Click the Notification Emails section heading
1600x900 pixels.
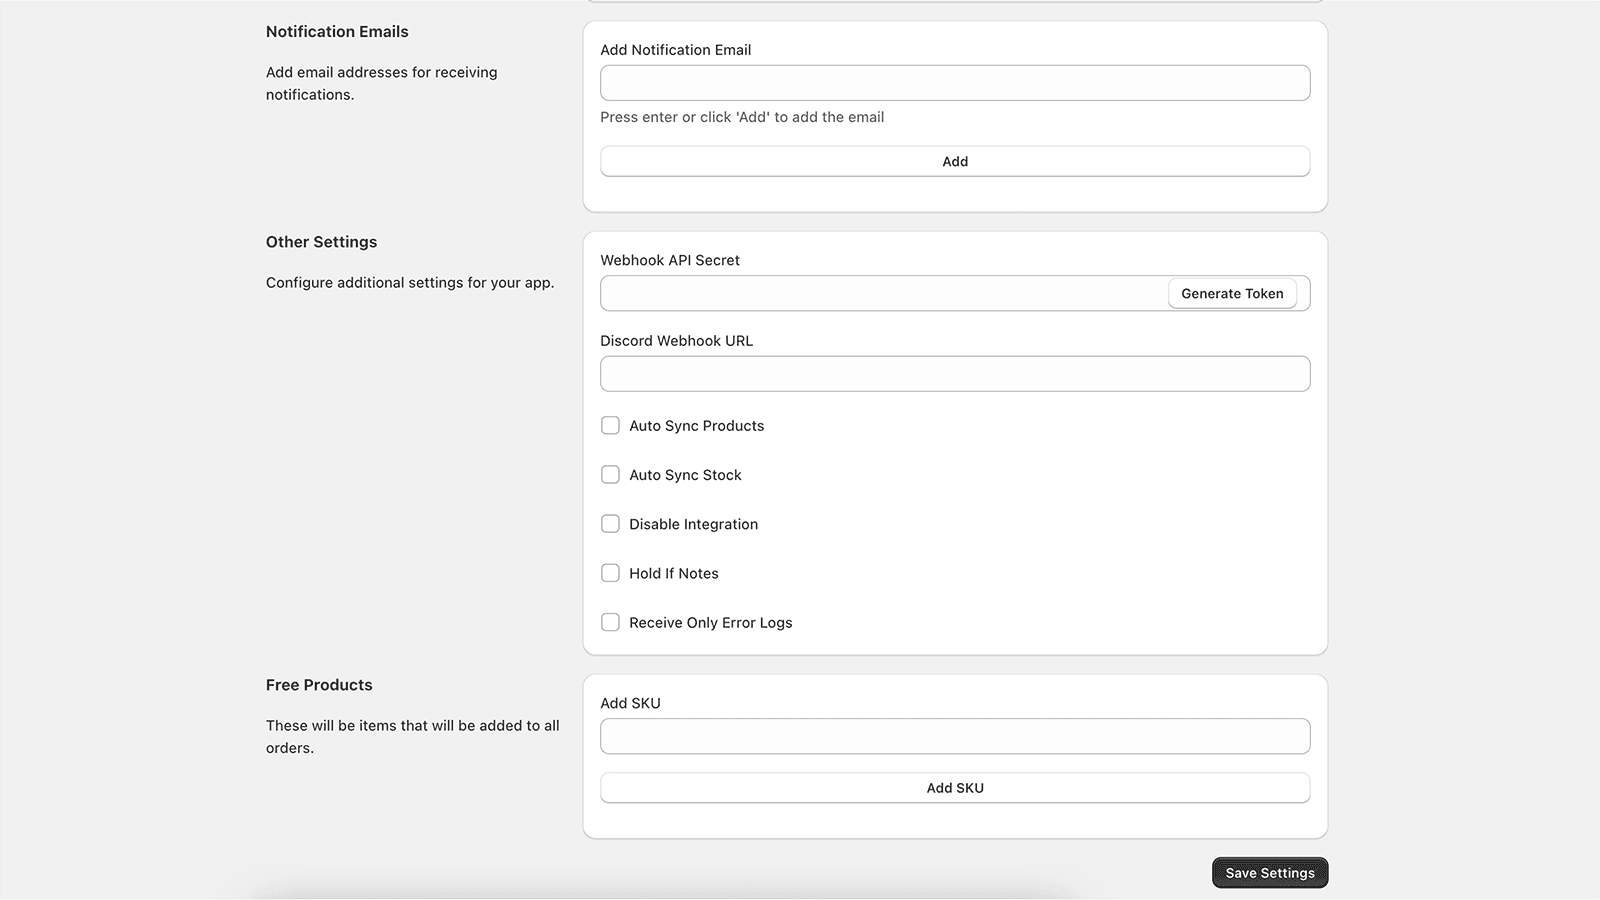[337, 32]
